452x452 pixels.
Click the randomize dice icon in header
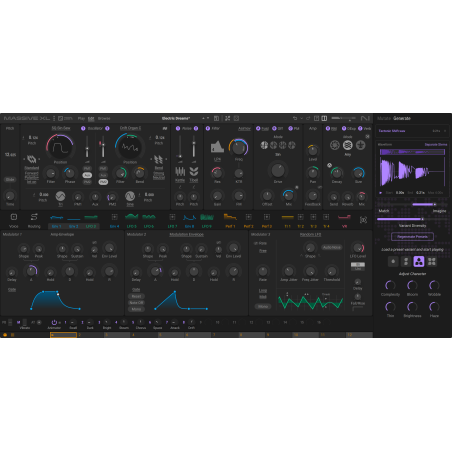[236, 118]
